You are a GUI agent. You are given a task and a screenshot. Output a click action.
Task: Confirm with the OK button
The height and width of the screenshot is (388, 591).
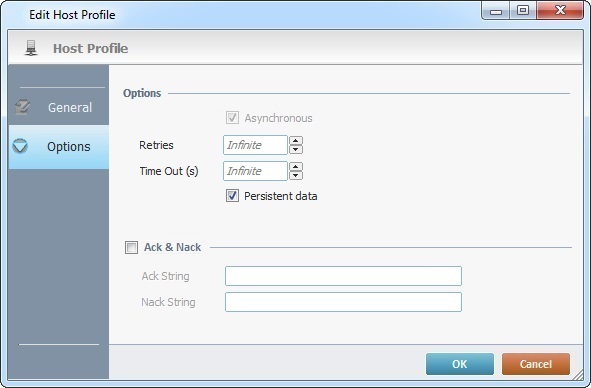click(460, 364)
